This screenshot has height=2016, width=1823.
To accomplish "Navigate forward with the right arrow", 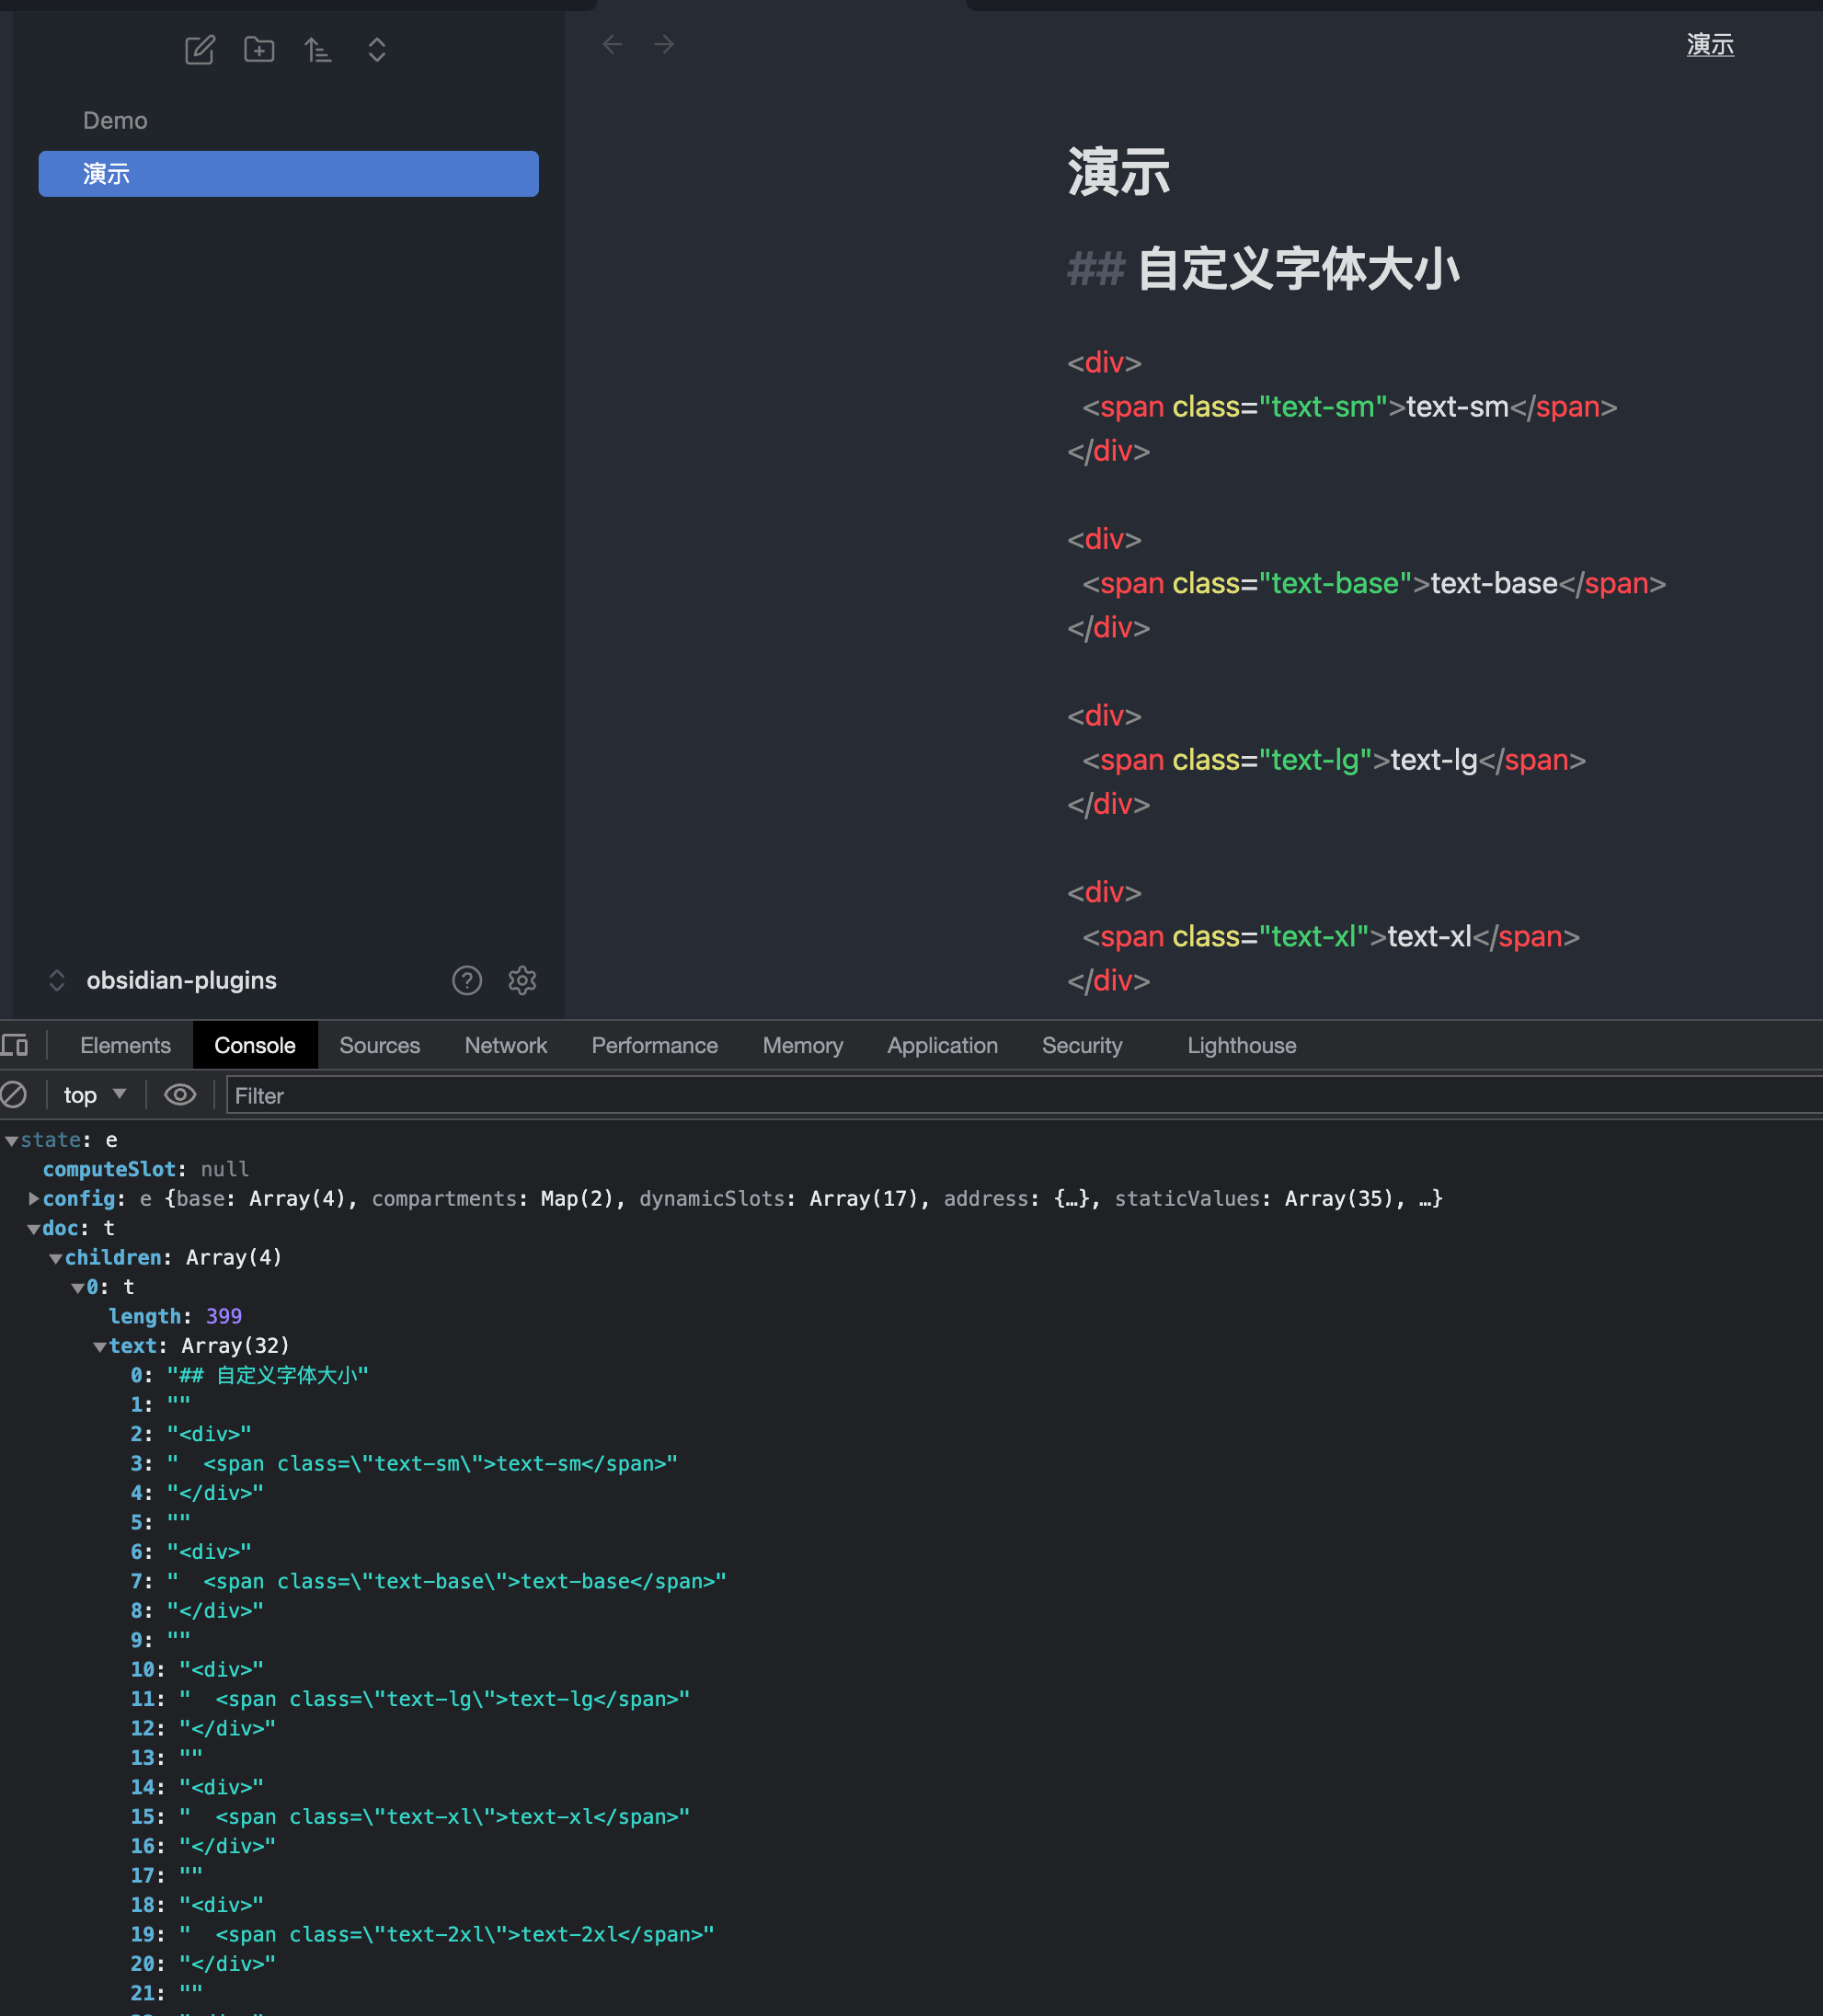I will tap(664, 44).
